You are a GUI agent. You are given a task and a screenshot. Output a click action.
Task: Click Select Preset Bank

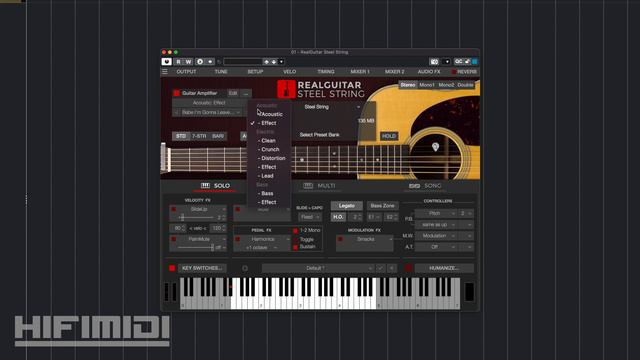tap(319, 135)
